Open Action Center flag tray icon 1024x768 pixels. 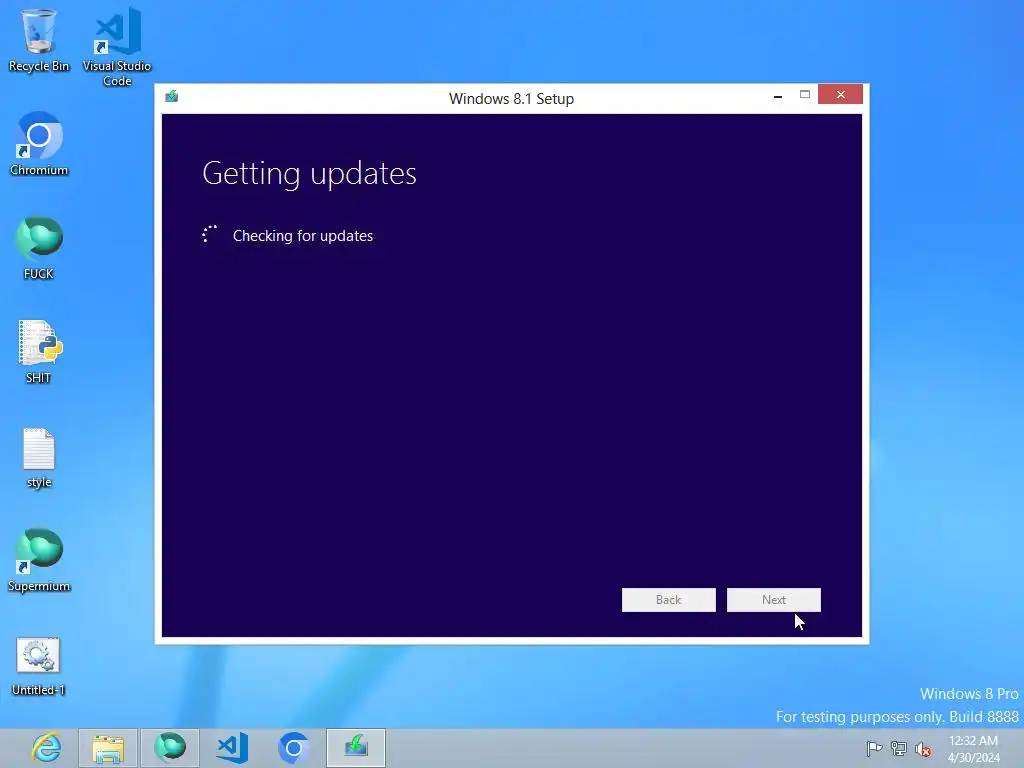click(x=874, y=748)
